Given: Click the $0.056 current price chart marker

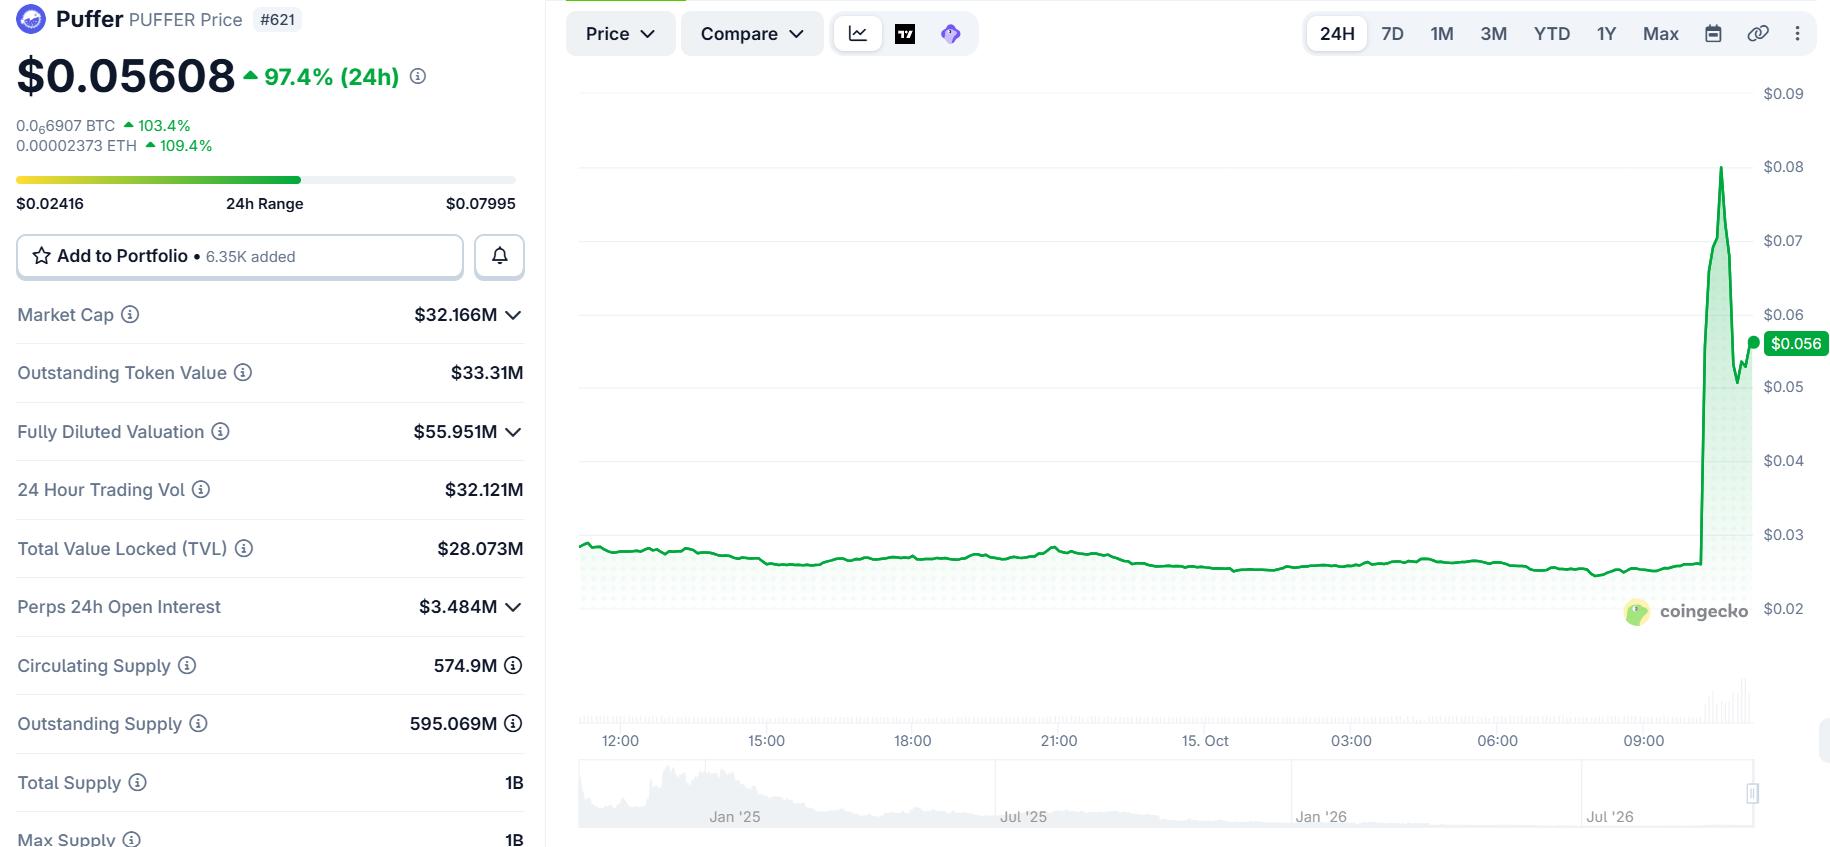Looking at the screenshot, I should click(x=1796, y=344).
